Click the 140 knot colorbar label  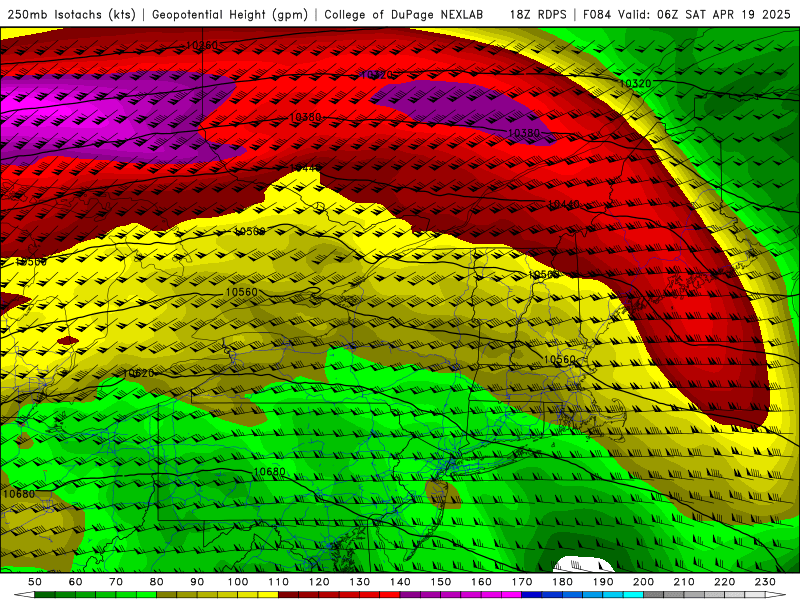pyautogui.click(x=400, y=582)
